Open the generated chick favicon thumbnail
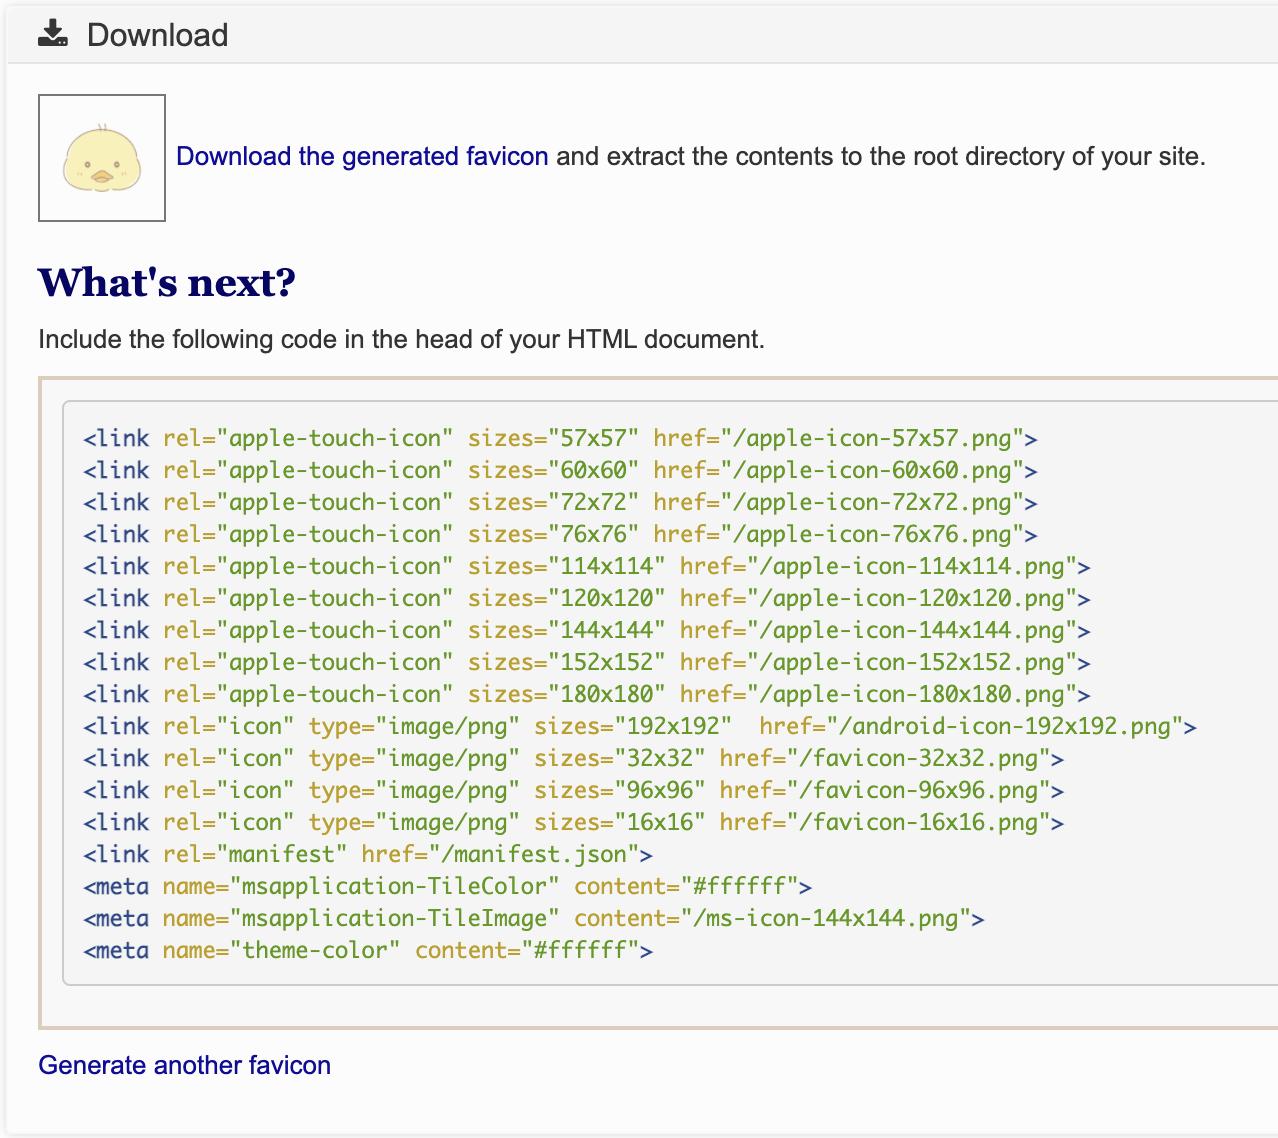 (x=102, y=158)
